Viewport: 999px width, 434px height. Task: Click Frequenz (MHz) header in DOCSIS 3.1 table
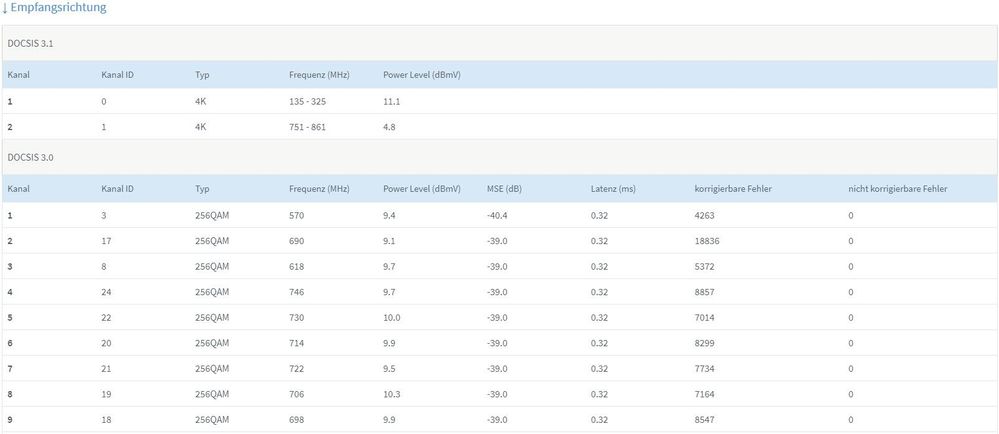point(319,75)
